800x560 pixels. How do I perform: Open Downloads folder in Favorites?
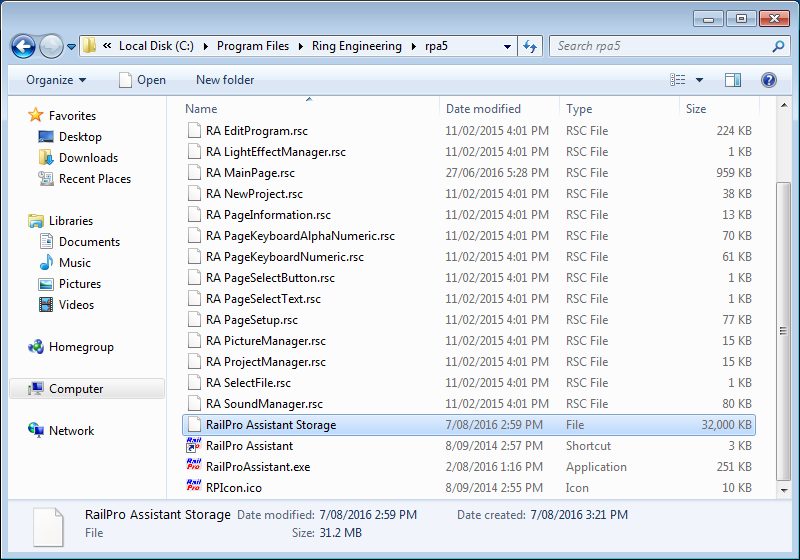pyautogui.click(x=88, y=158)
